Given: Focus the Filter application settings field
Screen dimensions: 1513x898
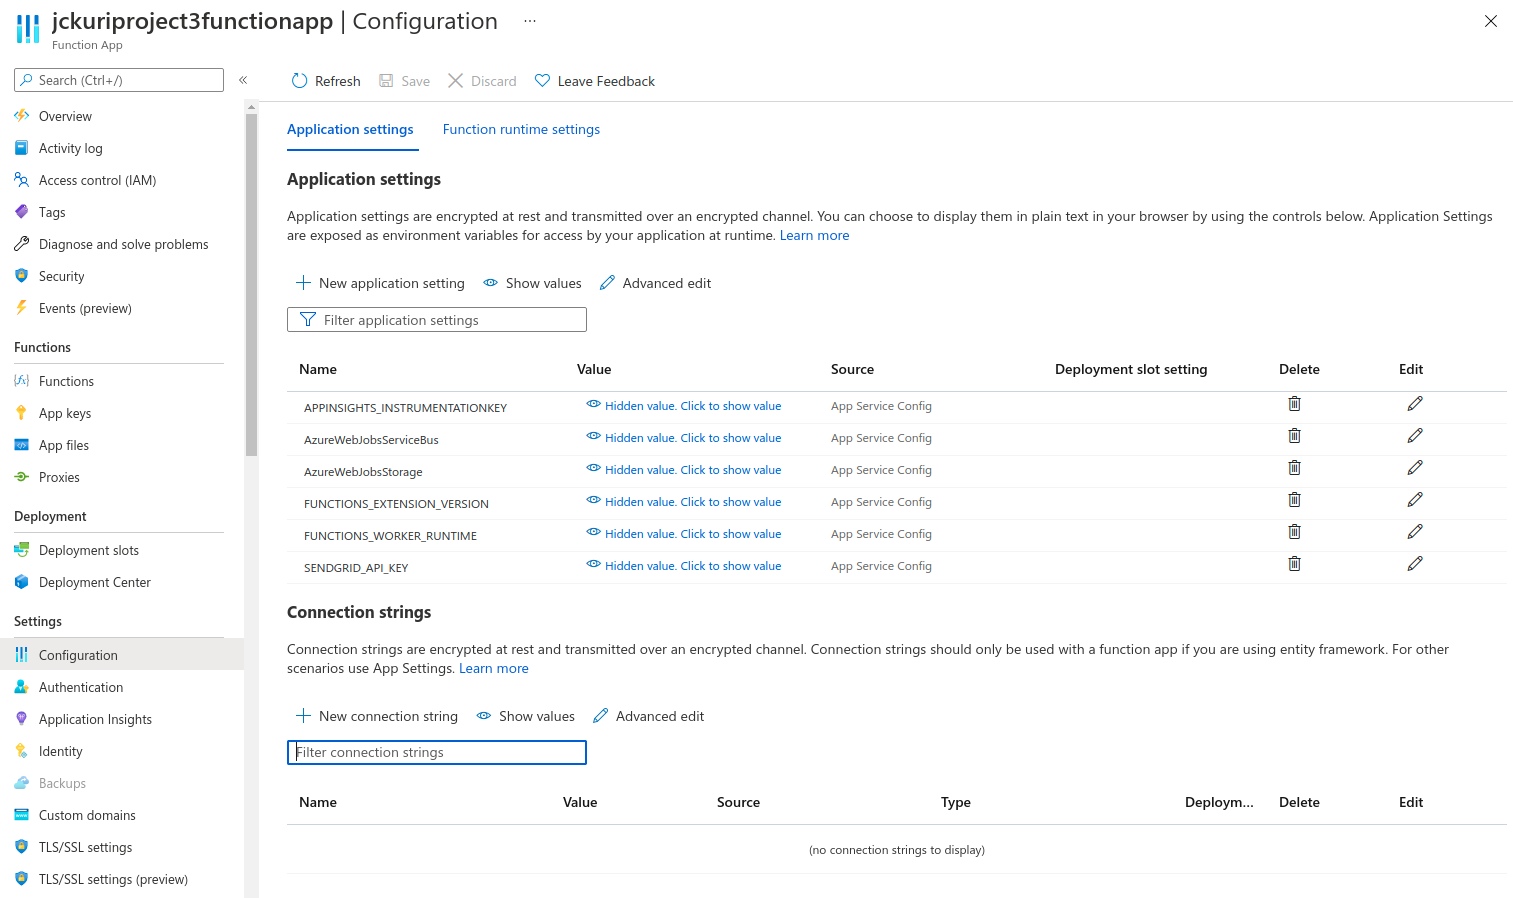Looking at the screenshot, I should pyautogui.click(x=437, y=320).
